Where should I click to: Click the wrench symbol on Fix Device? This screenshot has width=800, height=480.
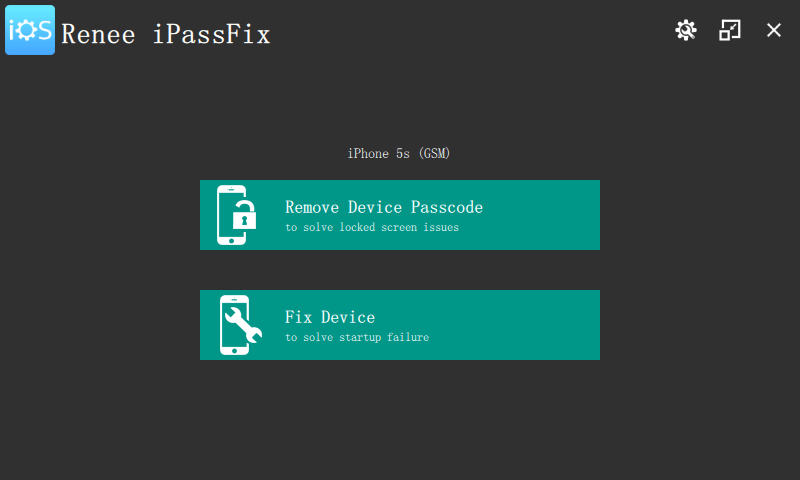pyautogui.click(x=244, y=326)
